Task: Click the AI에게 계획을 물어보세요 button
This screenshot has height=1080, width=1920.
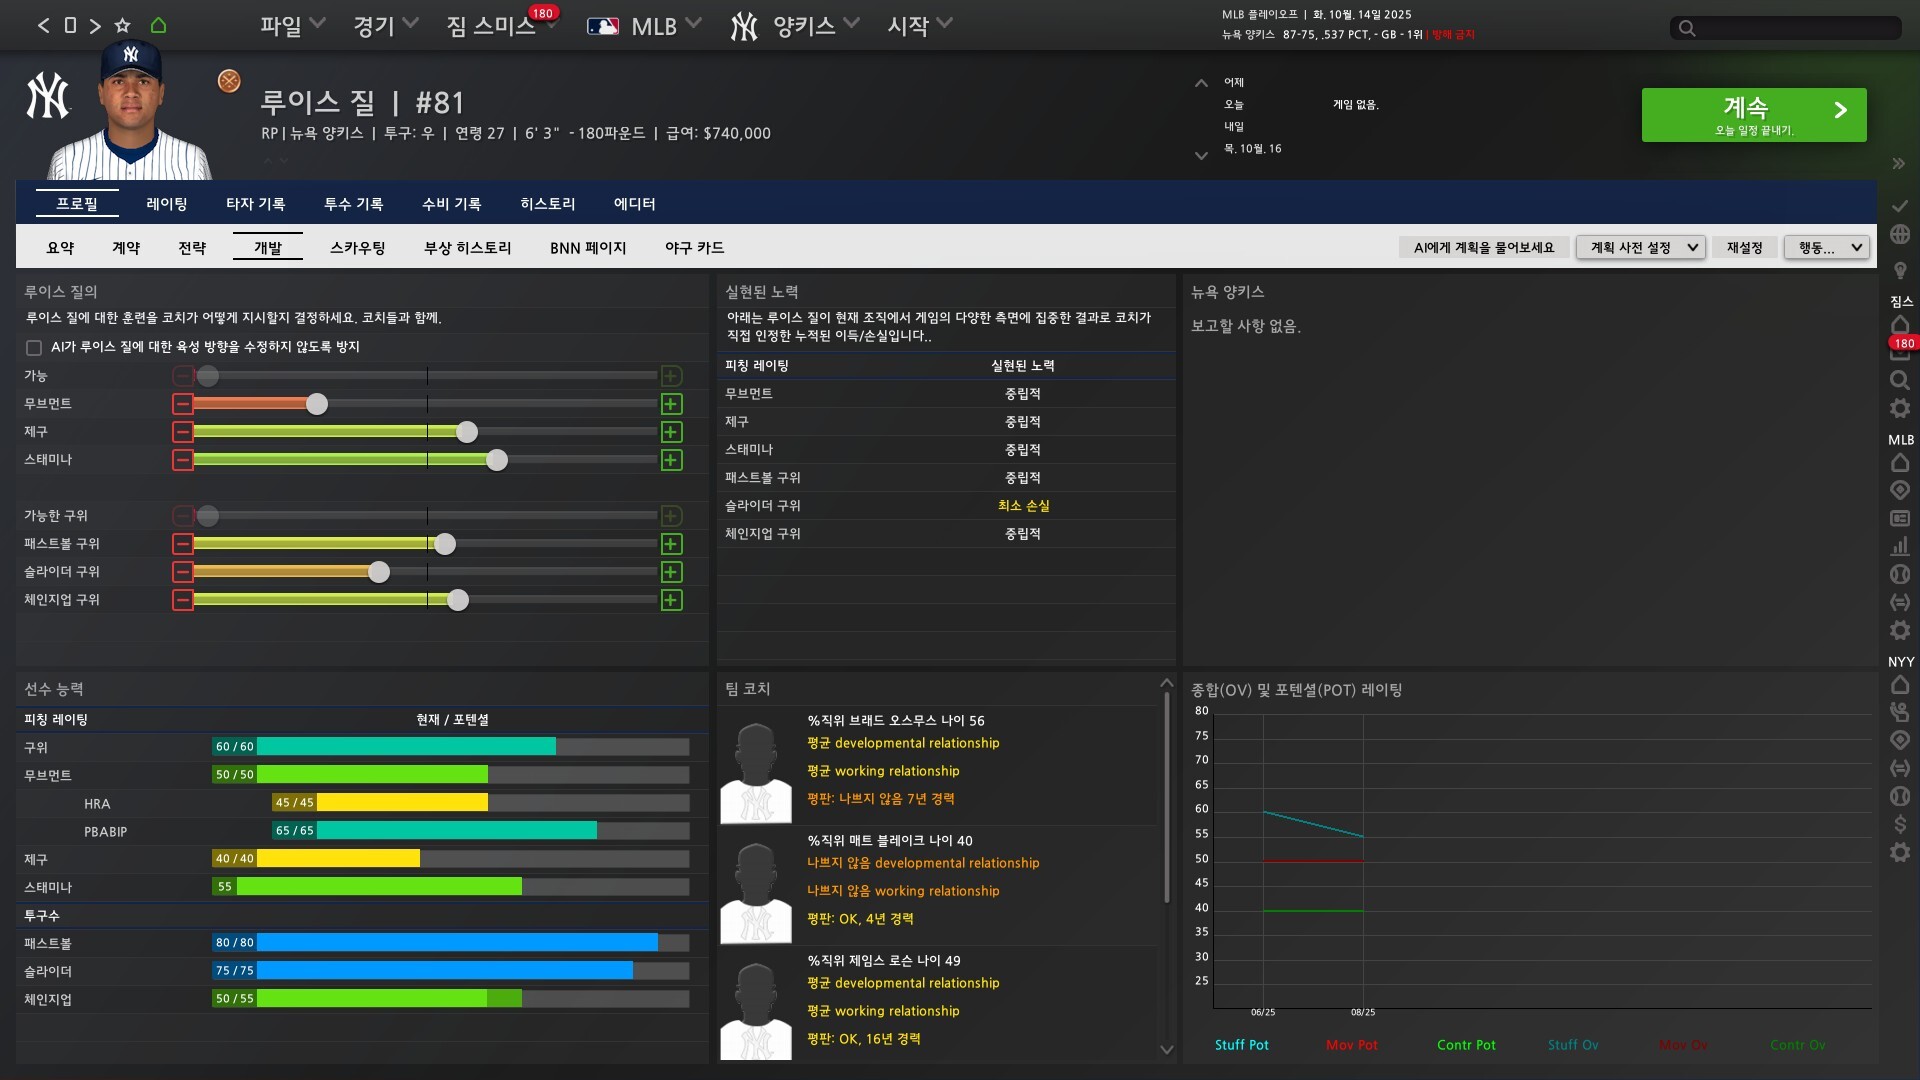Action: click(x=1483, y=248)
